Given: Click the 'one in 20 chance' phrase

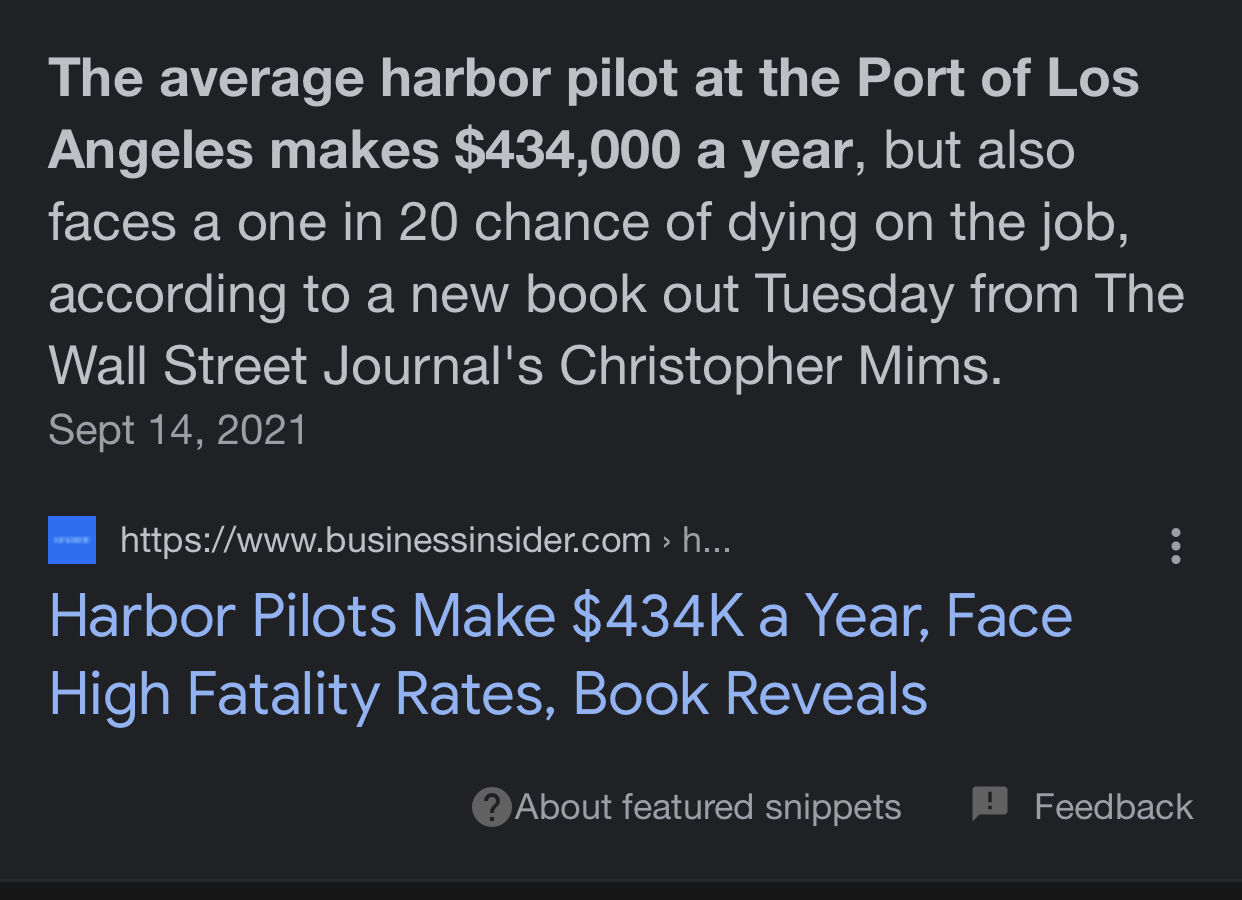Looking at the screenshot, I should click(444, 223).
